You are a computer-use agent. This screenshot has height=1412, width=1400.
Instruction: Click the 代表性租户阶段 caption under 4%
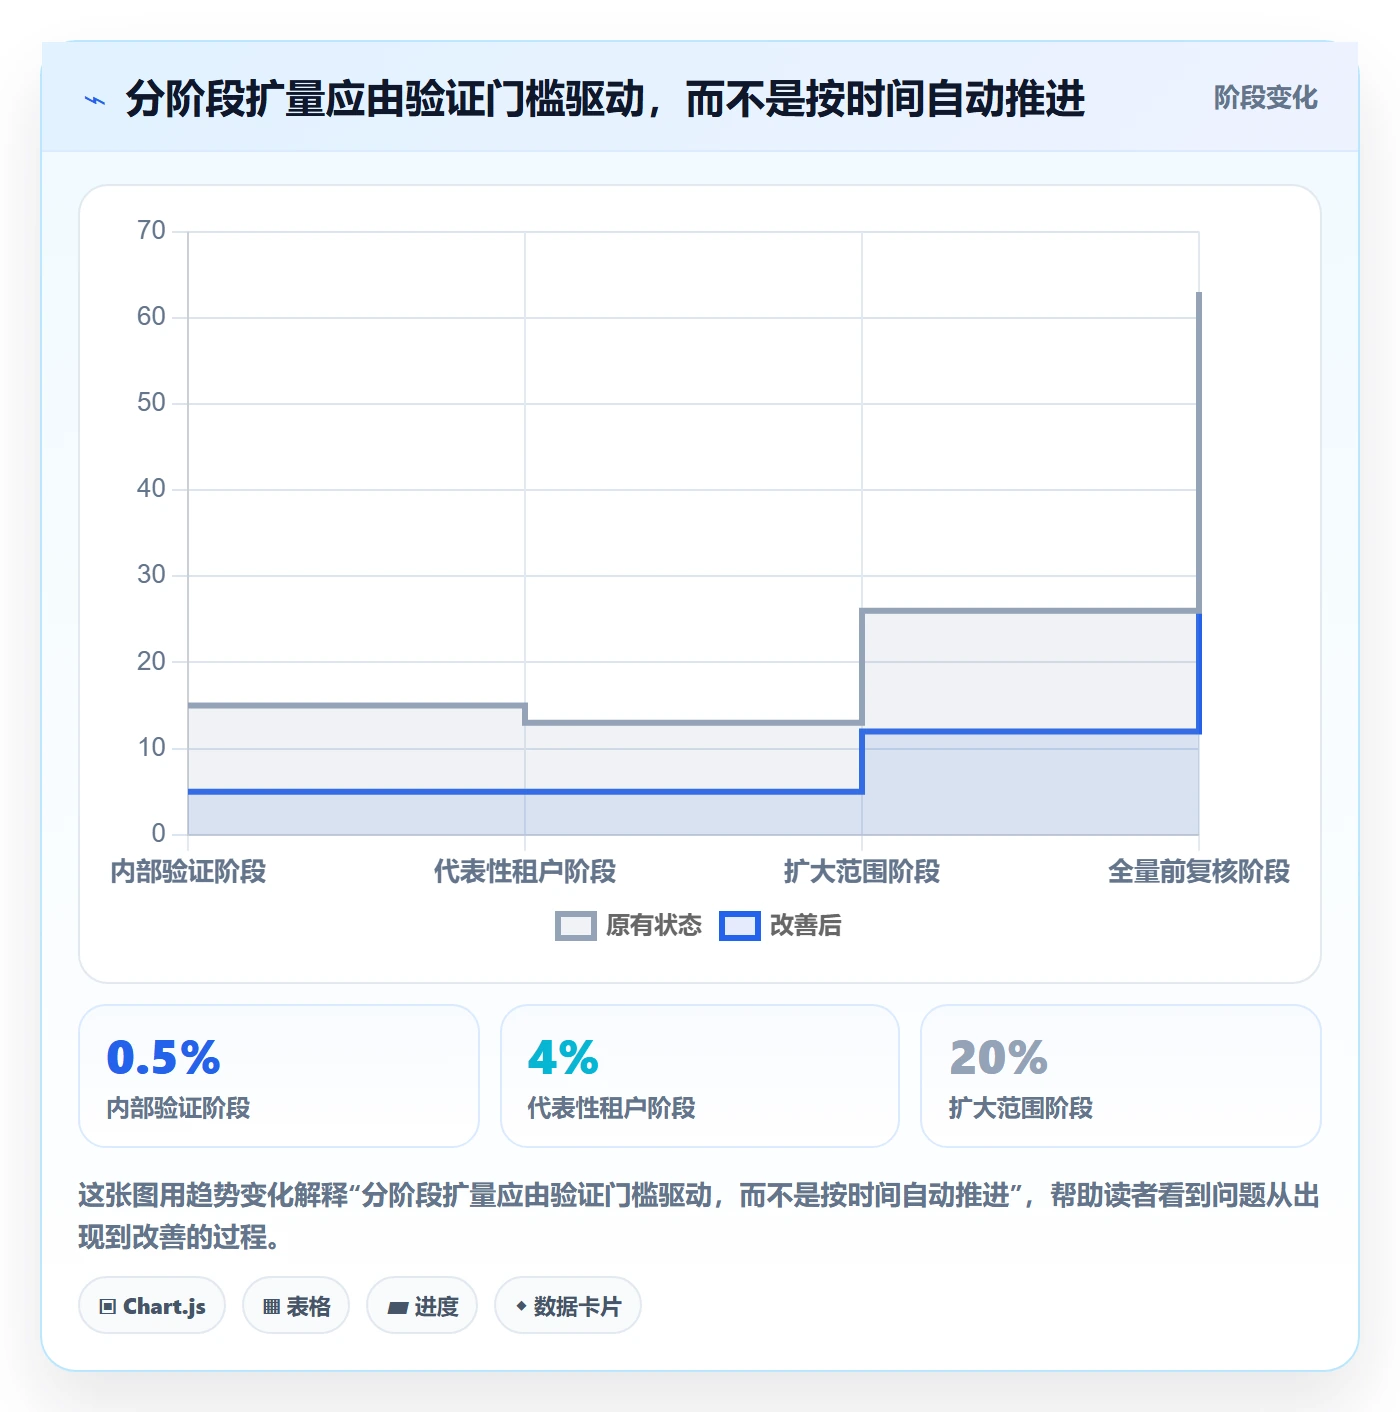[x=611, y=1108]
